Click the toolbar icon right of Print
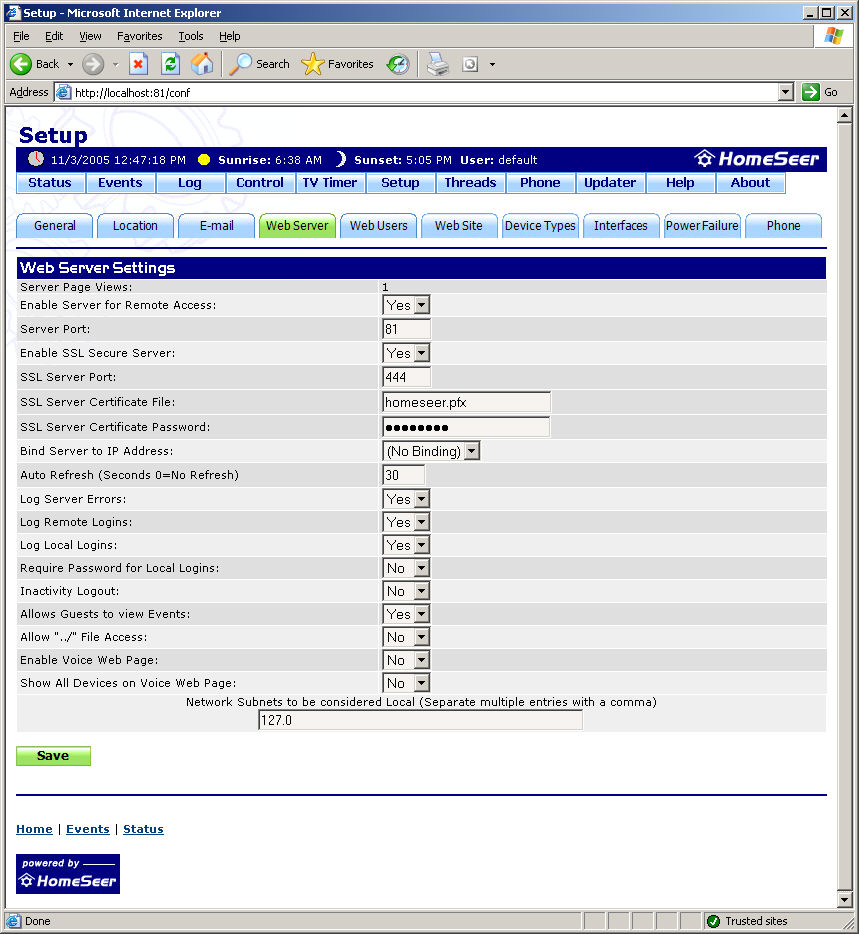The image size is (859, 934). (470, 64)
